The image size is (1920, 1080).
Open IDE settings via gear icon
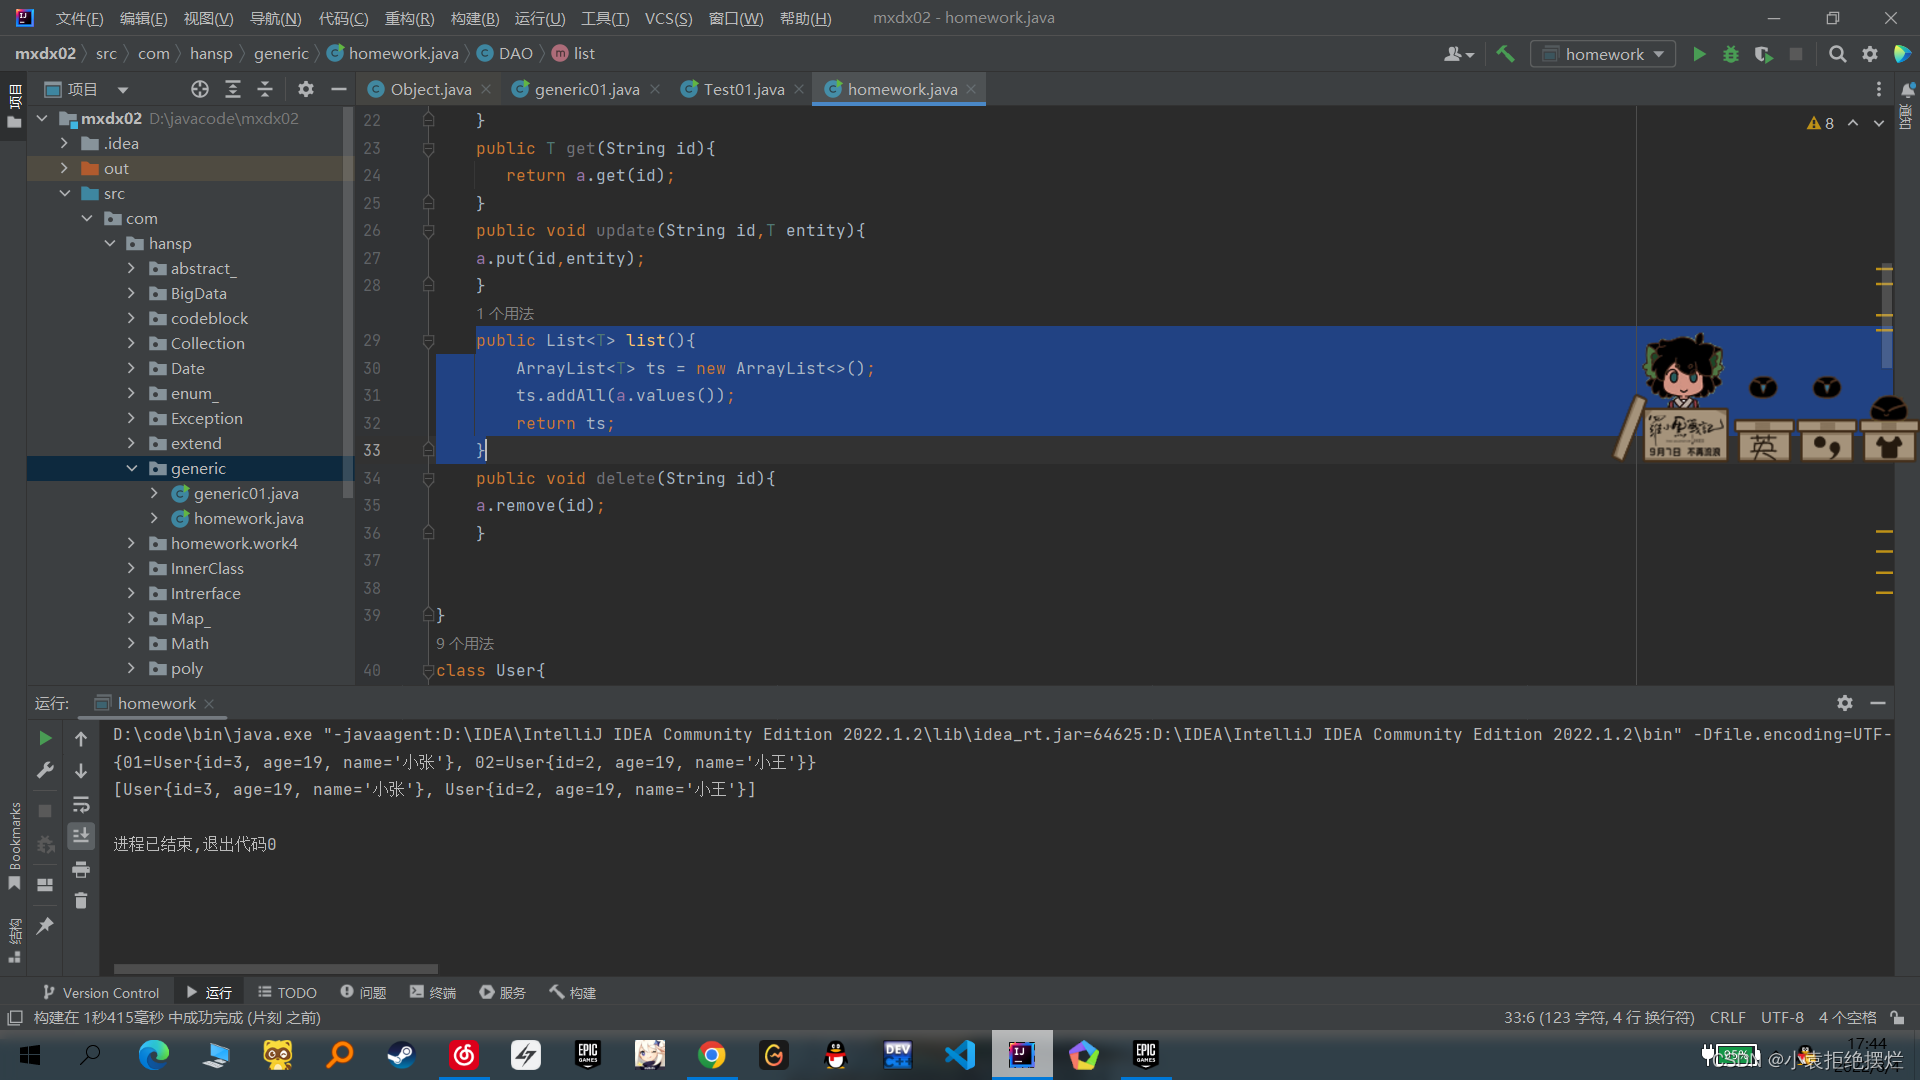point(1870,54)
